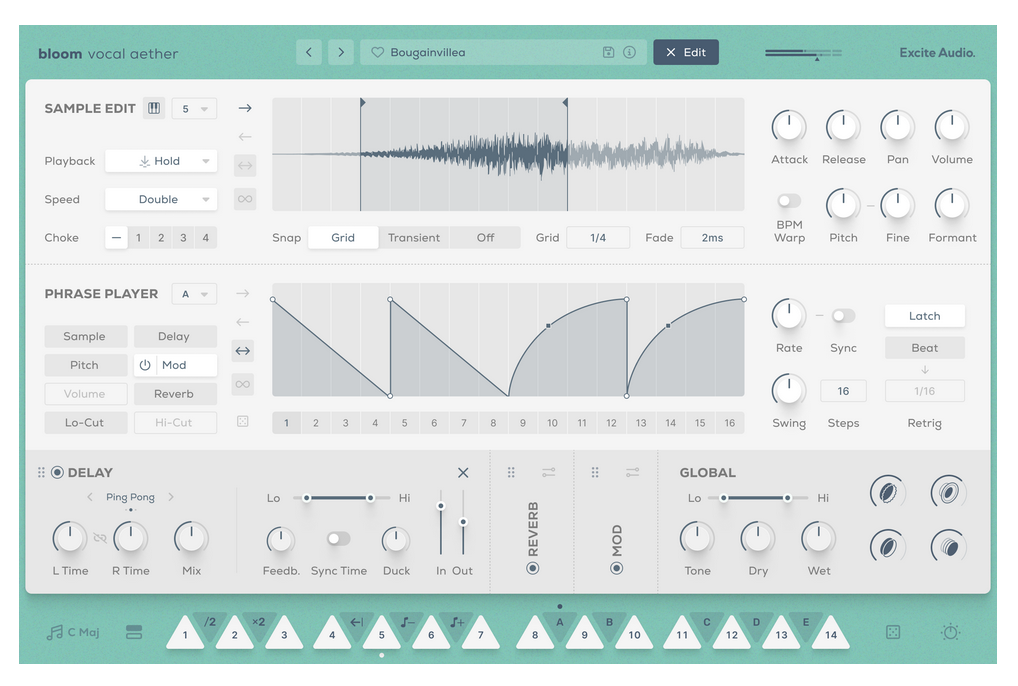This screenshot has width=1018, height=686.
Task: Click the Formant knob
Action: (x=952, y=206)
